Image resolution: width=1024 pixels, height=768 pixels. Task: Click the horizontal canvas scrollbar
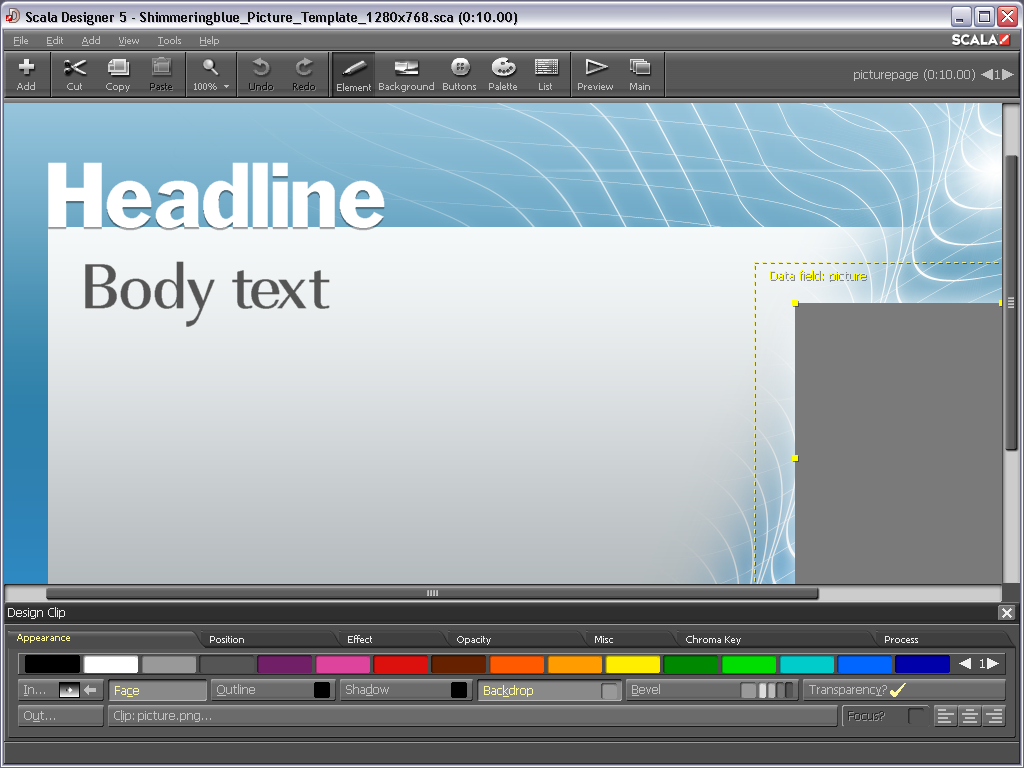(432, 593)
